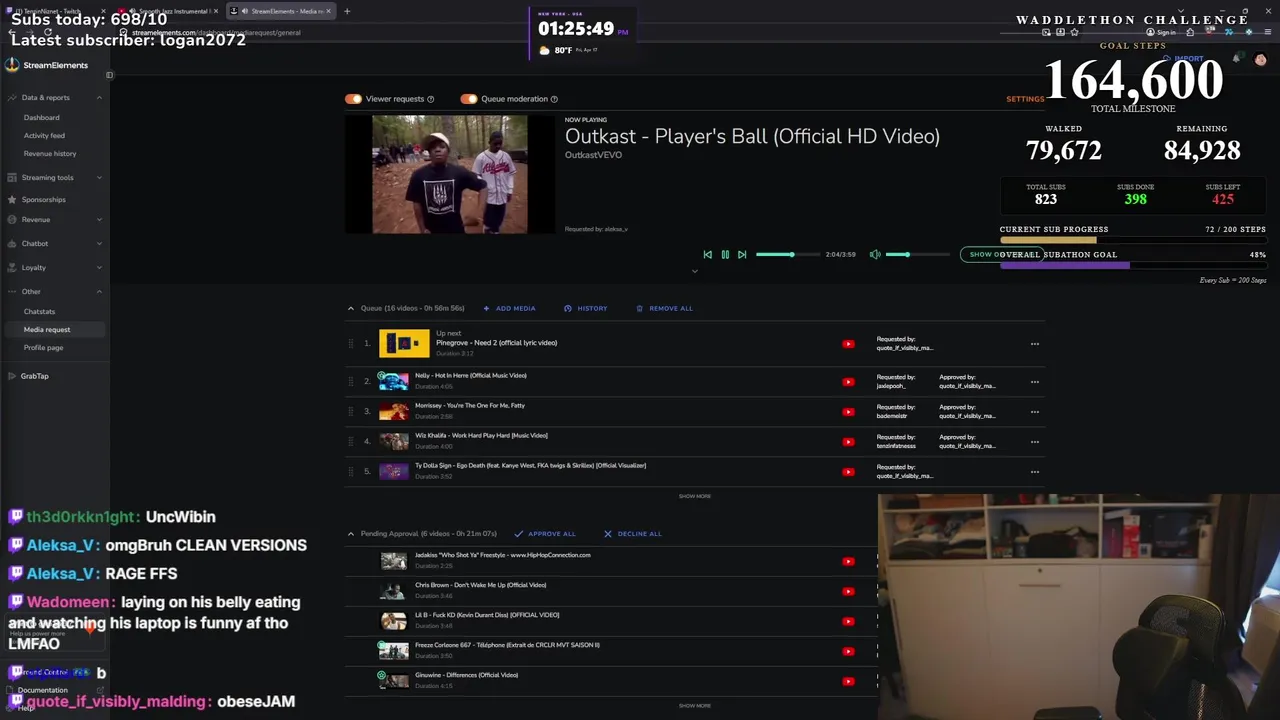Skip to next track
The image size is (1280, 720).
coord(742,255)
